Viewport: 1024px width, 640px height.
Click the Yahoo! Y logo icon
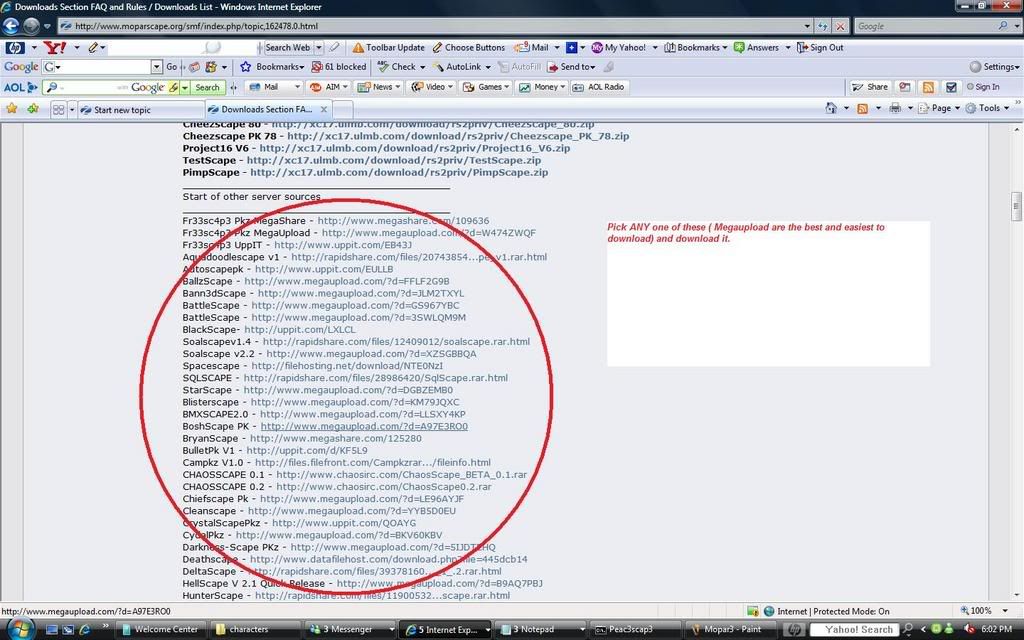(x=55, y=48)
